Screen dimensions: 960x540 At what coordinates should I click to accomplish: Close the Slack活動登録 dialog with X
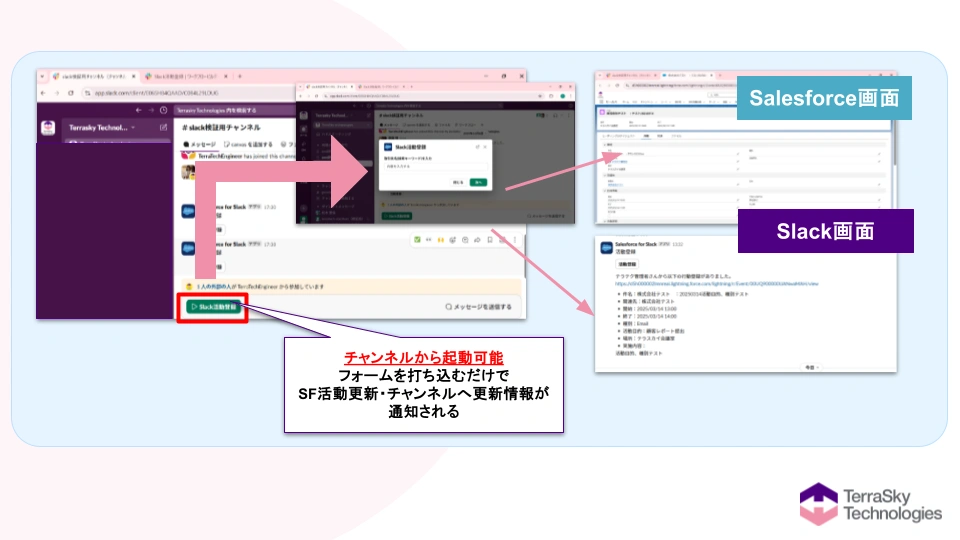pyautogui.click(x=486, y=147)
